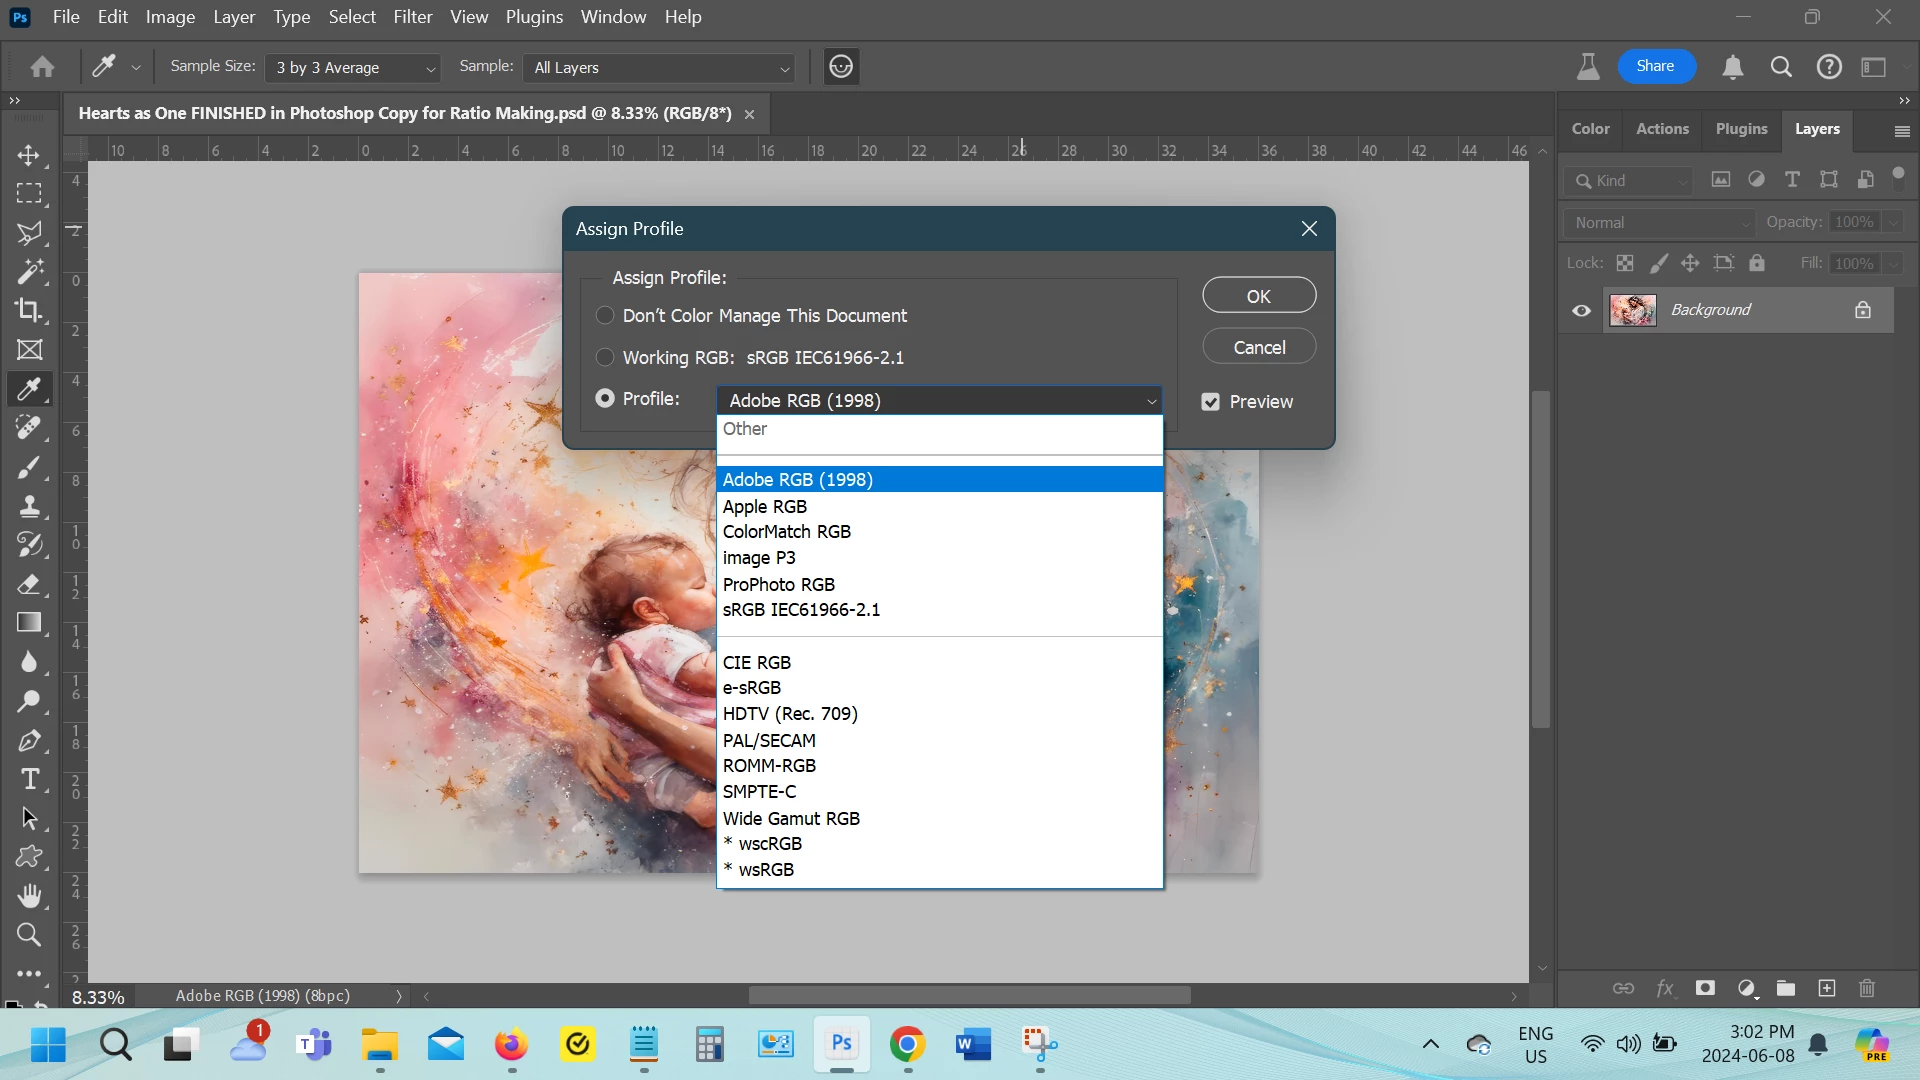Click the Share button

click(x=1655, y=66)
